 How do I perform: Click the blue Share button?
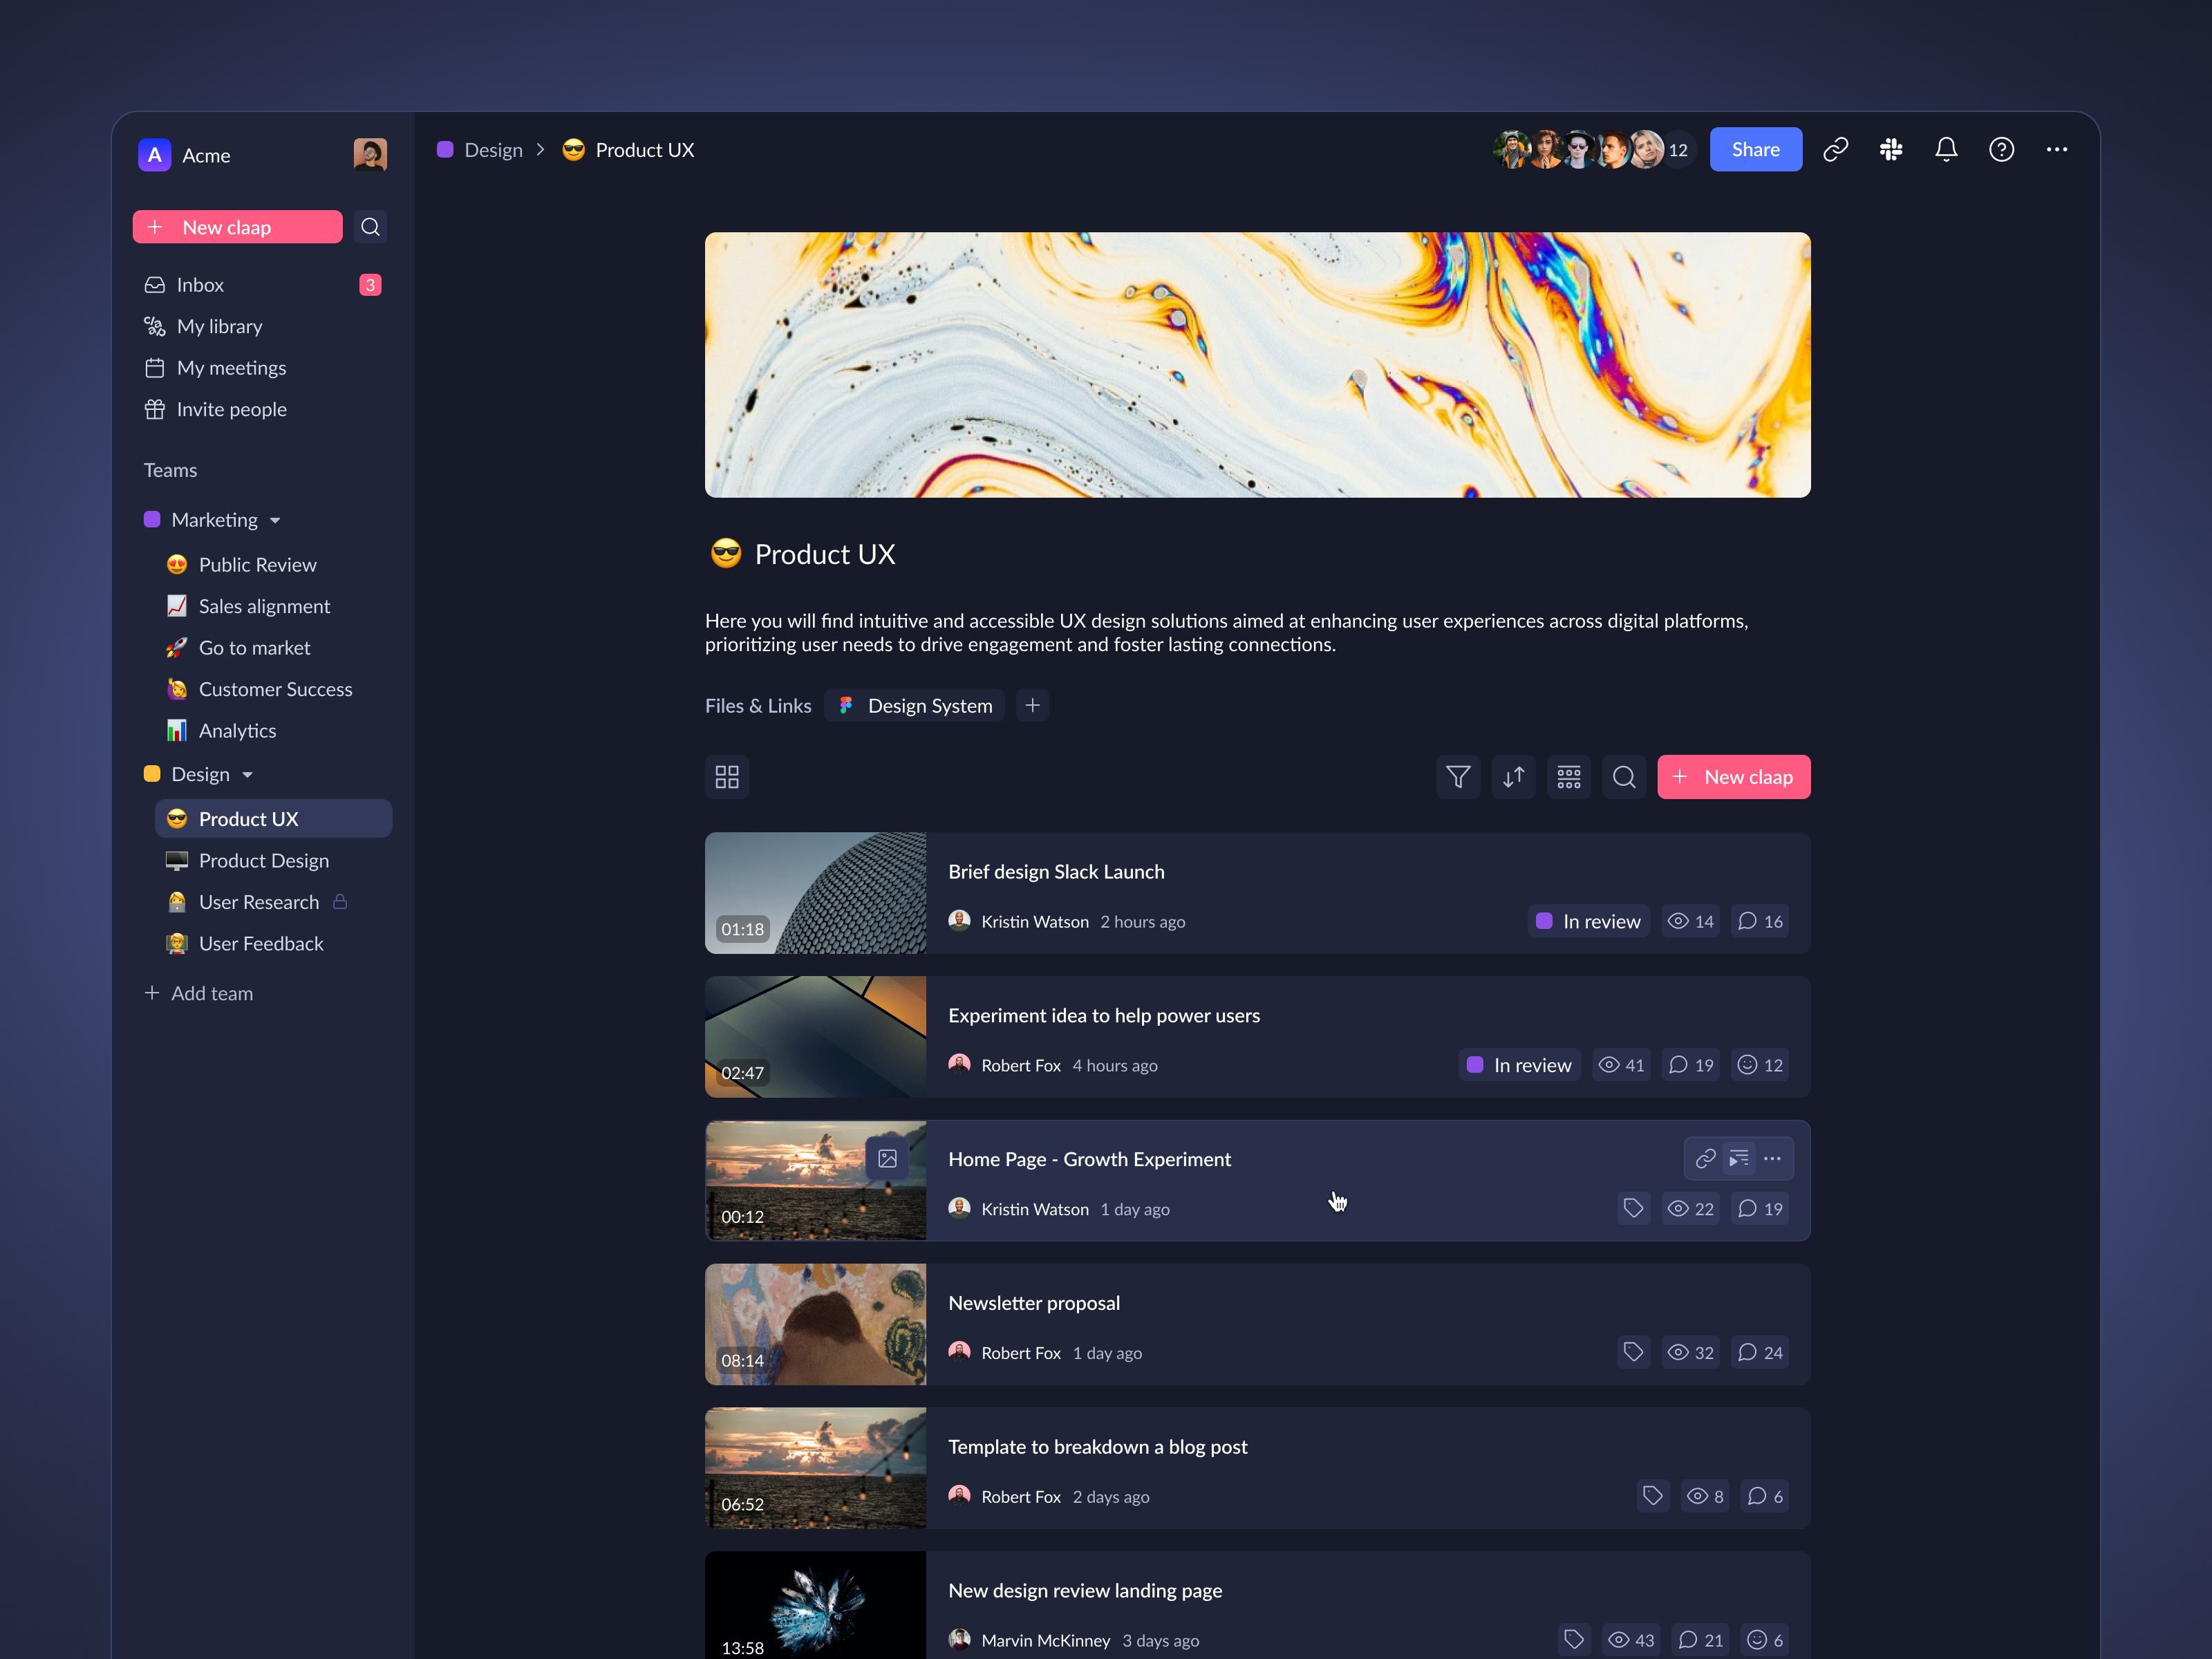point(1755,150)
